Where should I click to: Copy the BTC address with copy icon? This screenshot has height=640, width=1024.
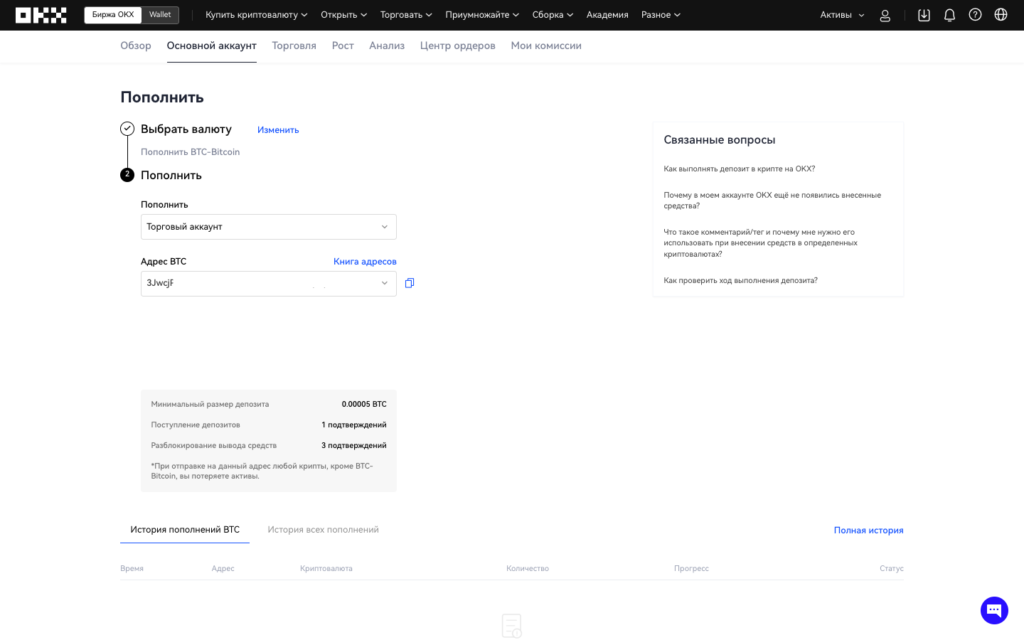click(x=410, y=283)
